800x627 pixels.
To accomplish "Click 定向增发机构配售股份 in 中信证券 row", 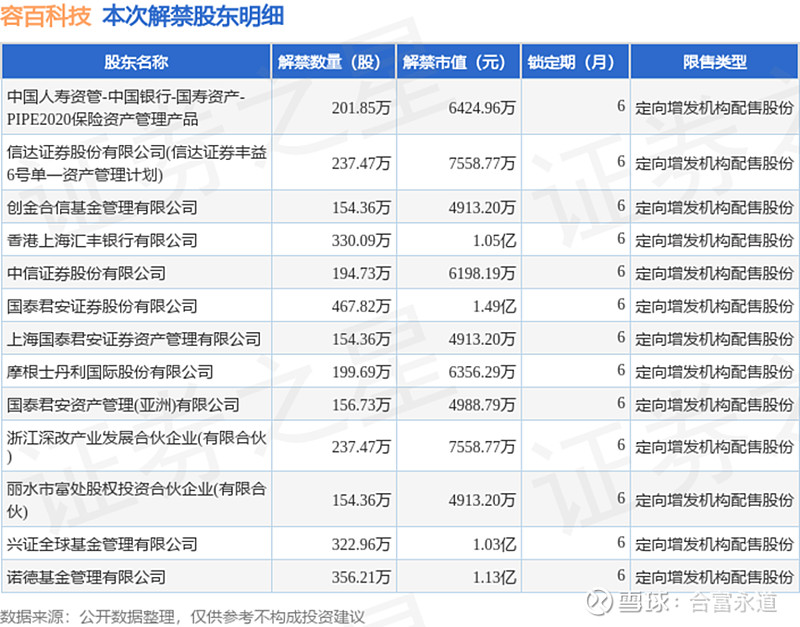I will [714, 273].
